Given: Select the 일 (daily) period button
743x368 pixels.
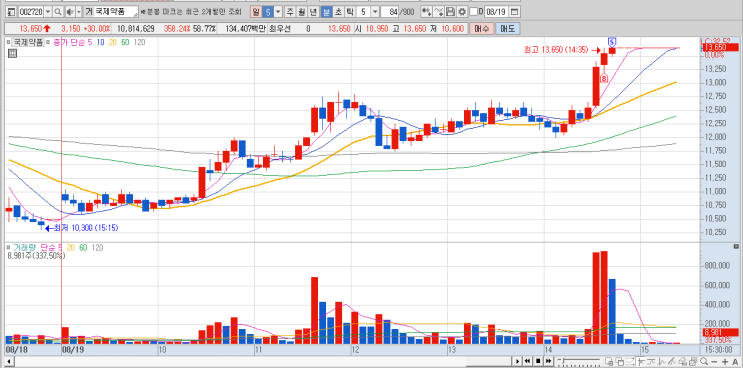Looking at the screenshot, I should 256,12.
